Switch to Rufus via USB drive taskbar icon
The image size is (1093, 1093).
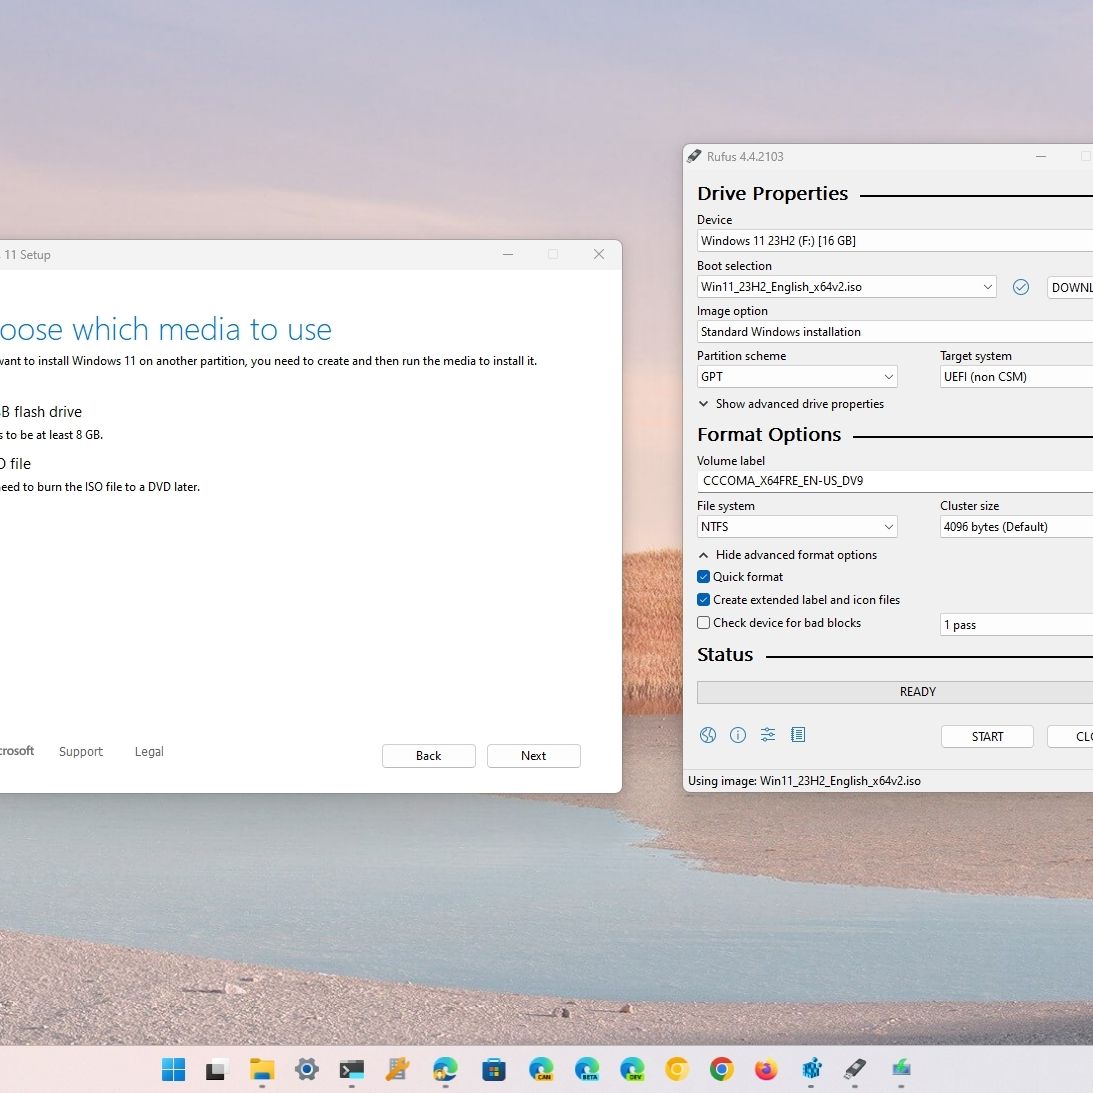(855, 1069)
